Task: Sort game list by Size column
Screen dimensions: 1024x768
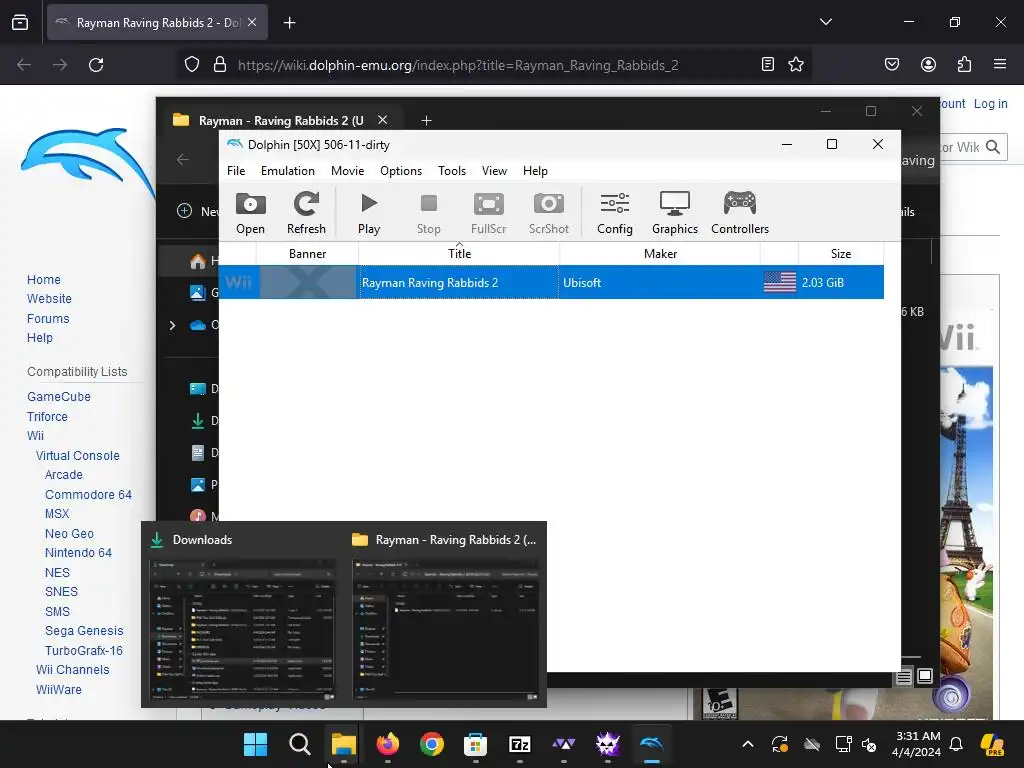Action: (x=840, y=253)
